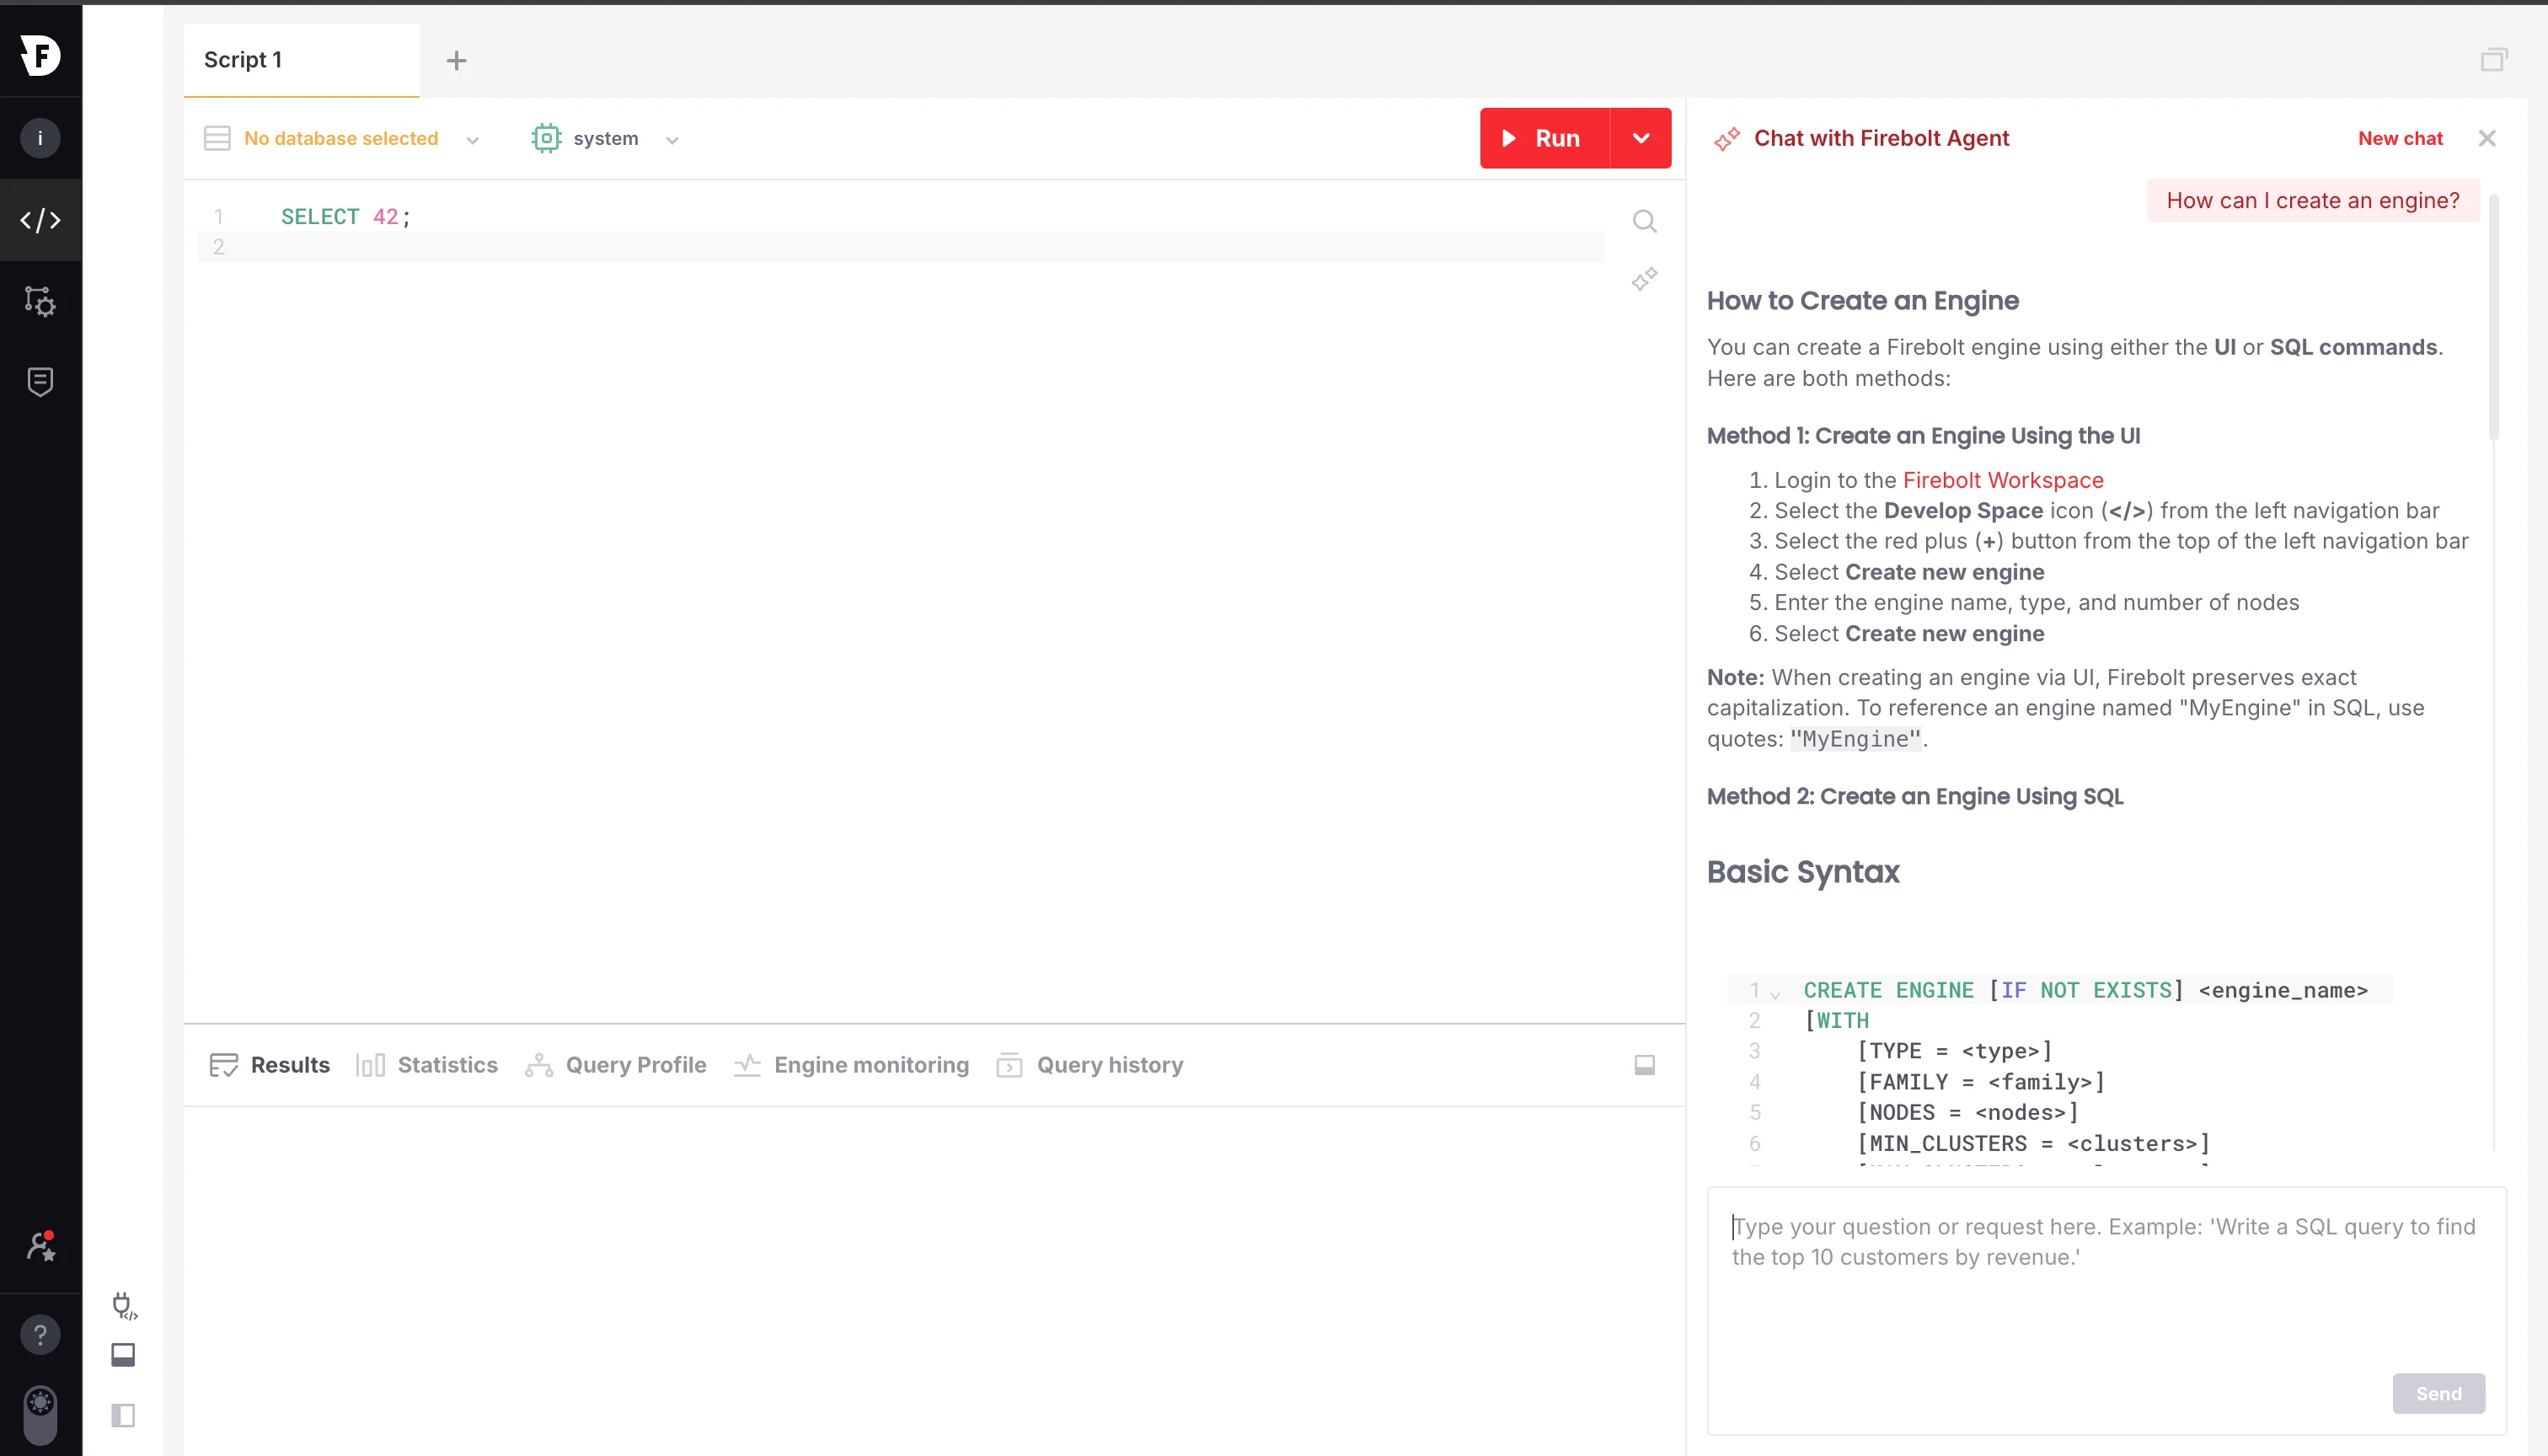This screenshot has width=2548, height=1456.
Task: Add a new script tab
Action: point(456,60)
